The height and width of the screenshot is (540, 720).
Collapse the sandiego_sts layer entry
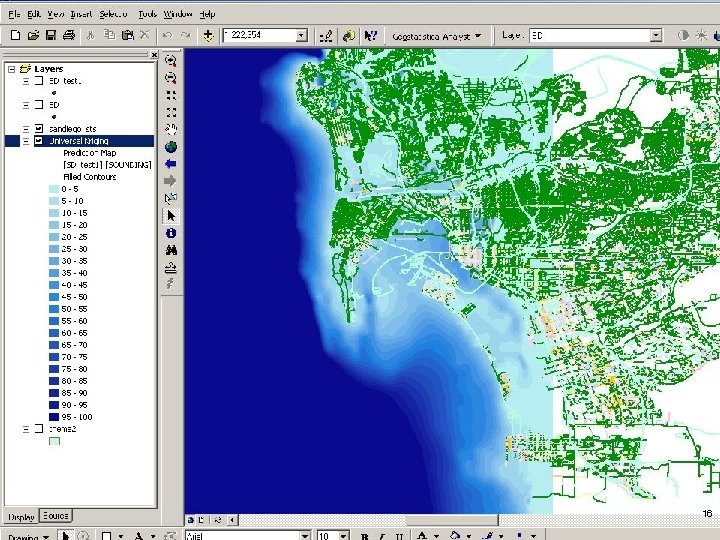[x=26, y=129]
